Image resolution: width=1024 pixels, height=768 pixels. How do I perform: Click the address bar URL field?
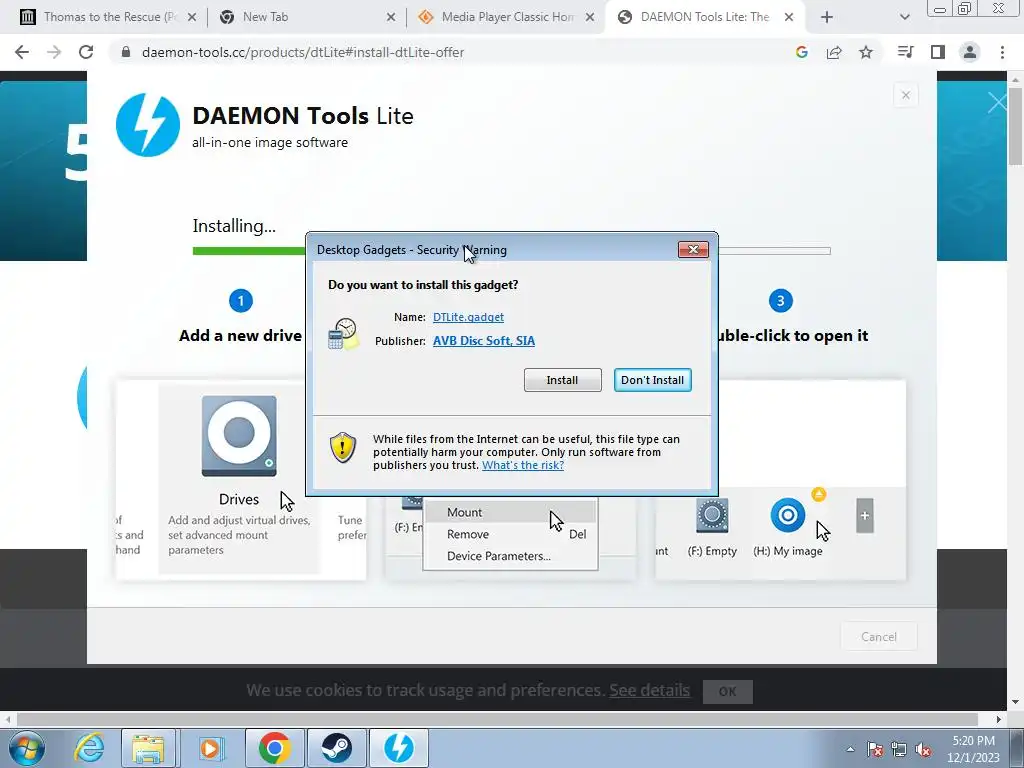coord(451,52)
